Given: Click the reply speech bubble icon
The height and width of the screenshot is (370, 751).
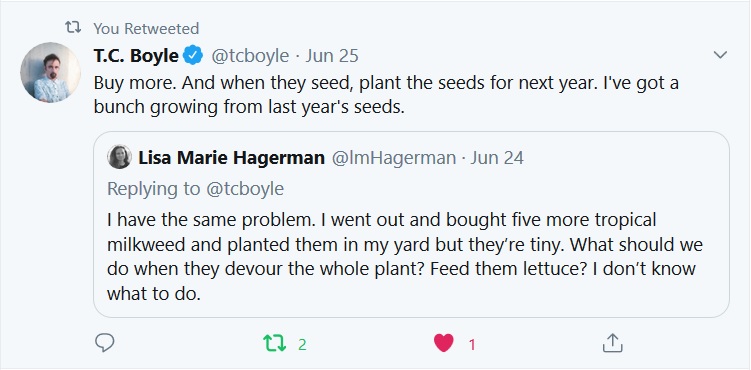Looking at the screenshot, I should pyautogui.click(x=104, y=343).
